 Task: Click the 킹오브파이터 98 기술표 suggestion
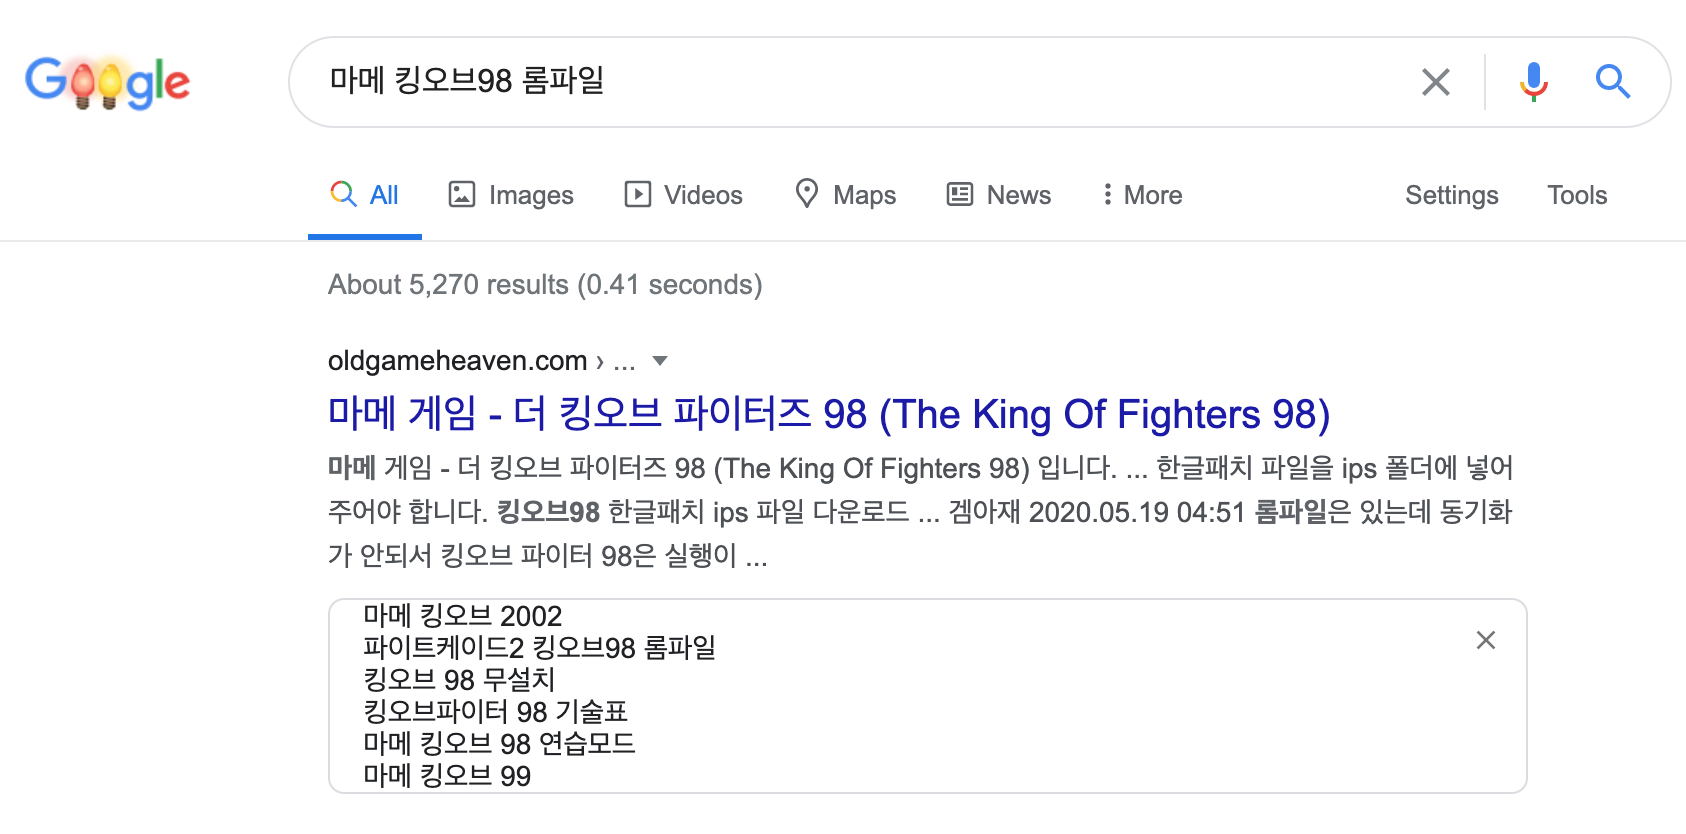[500, 711]
